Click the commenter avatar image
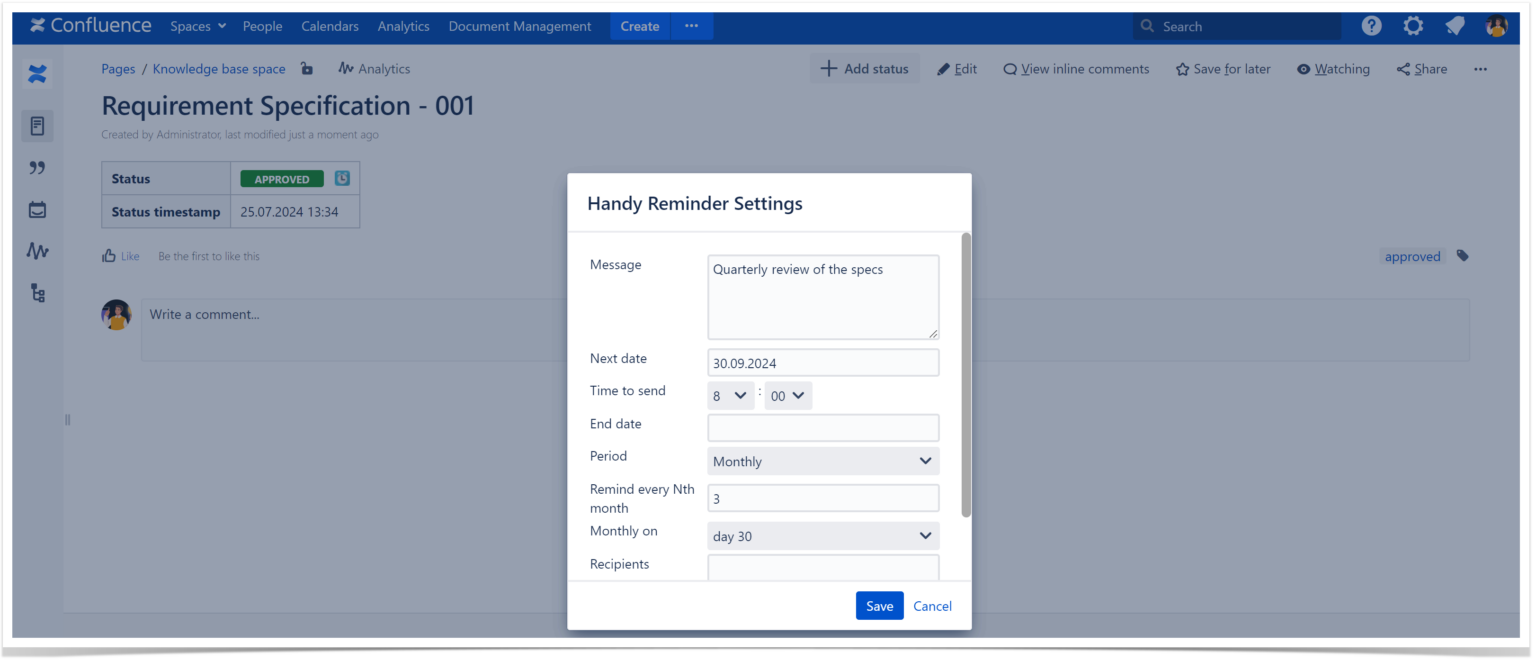 click(116, 315)
